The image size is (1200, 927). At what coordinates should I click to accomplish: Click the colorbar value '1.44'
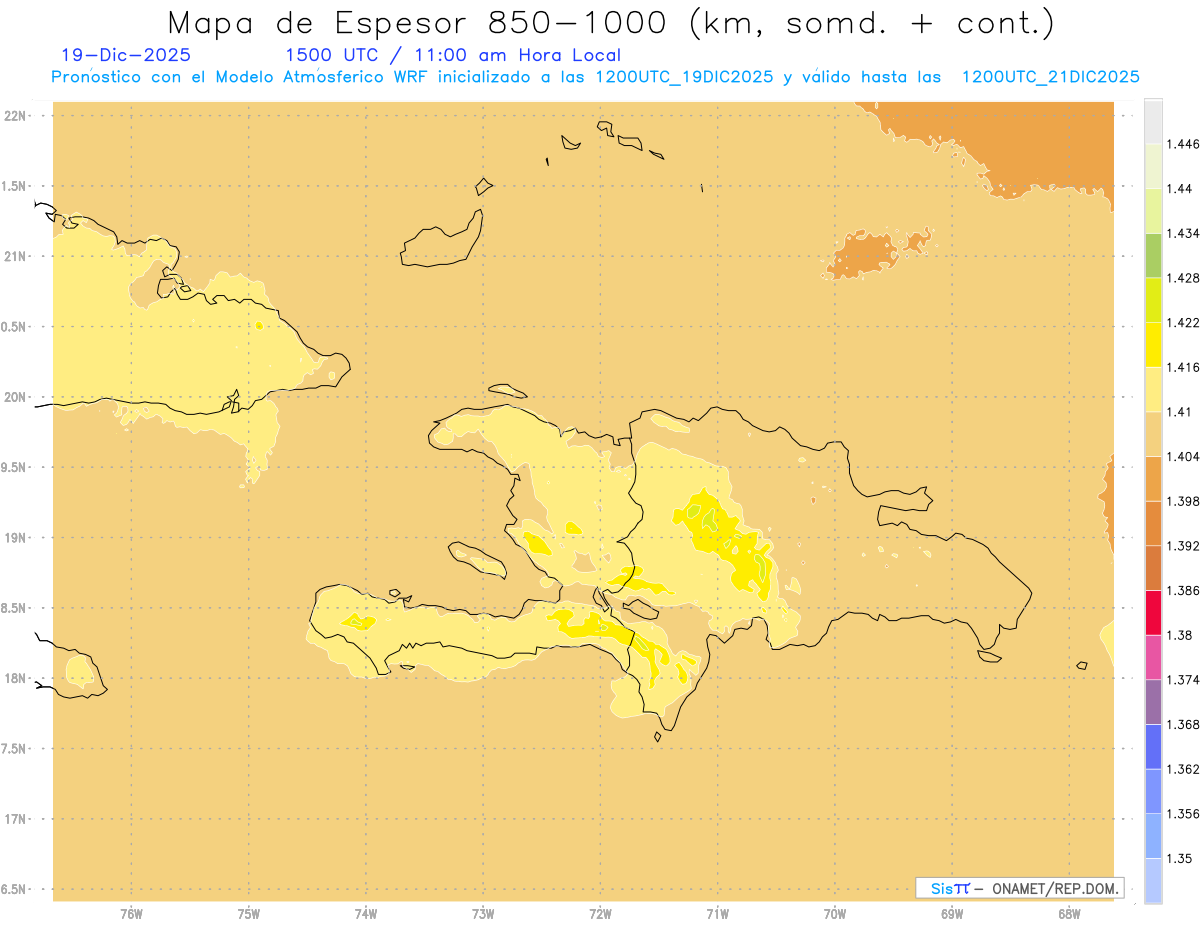click(1179, 189)
